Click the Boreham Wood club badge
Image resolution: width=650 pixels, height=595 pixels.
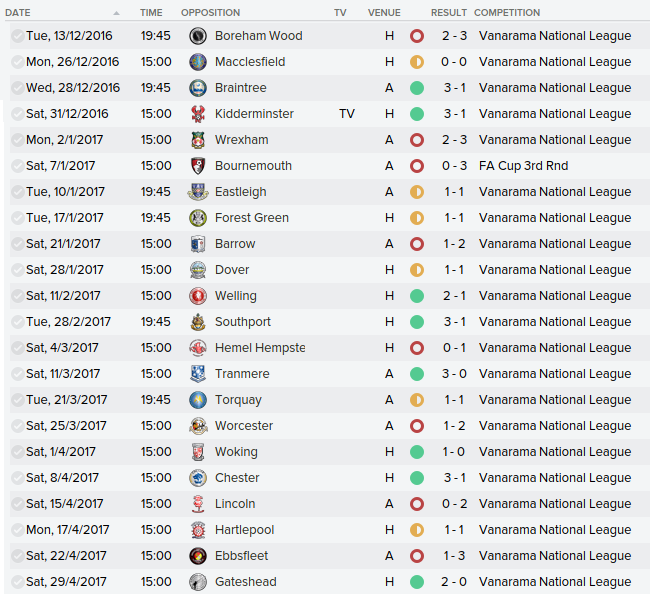coord(198,36)
